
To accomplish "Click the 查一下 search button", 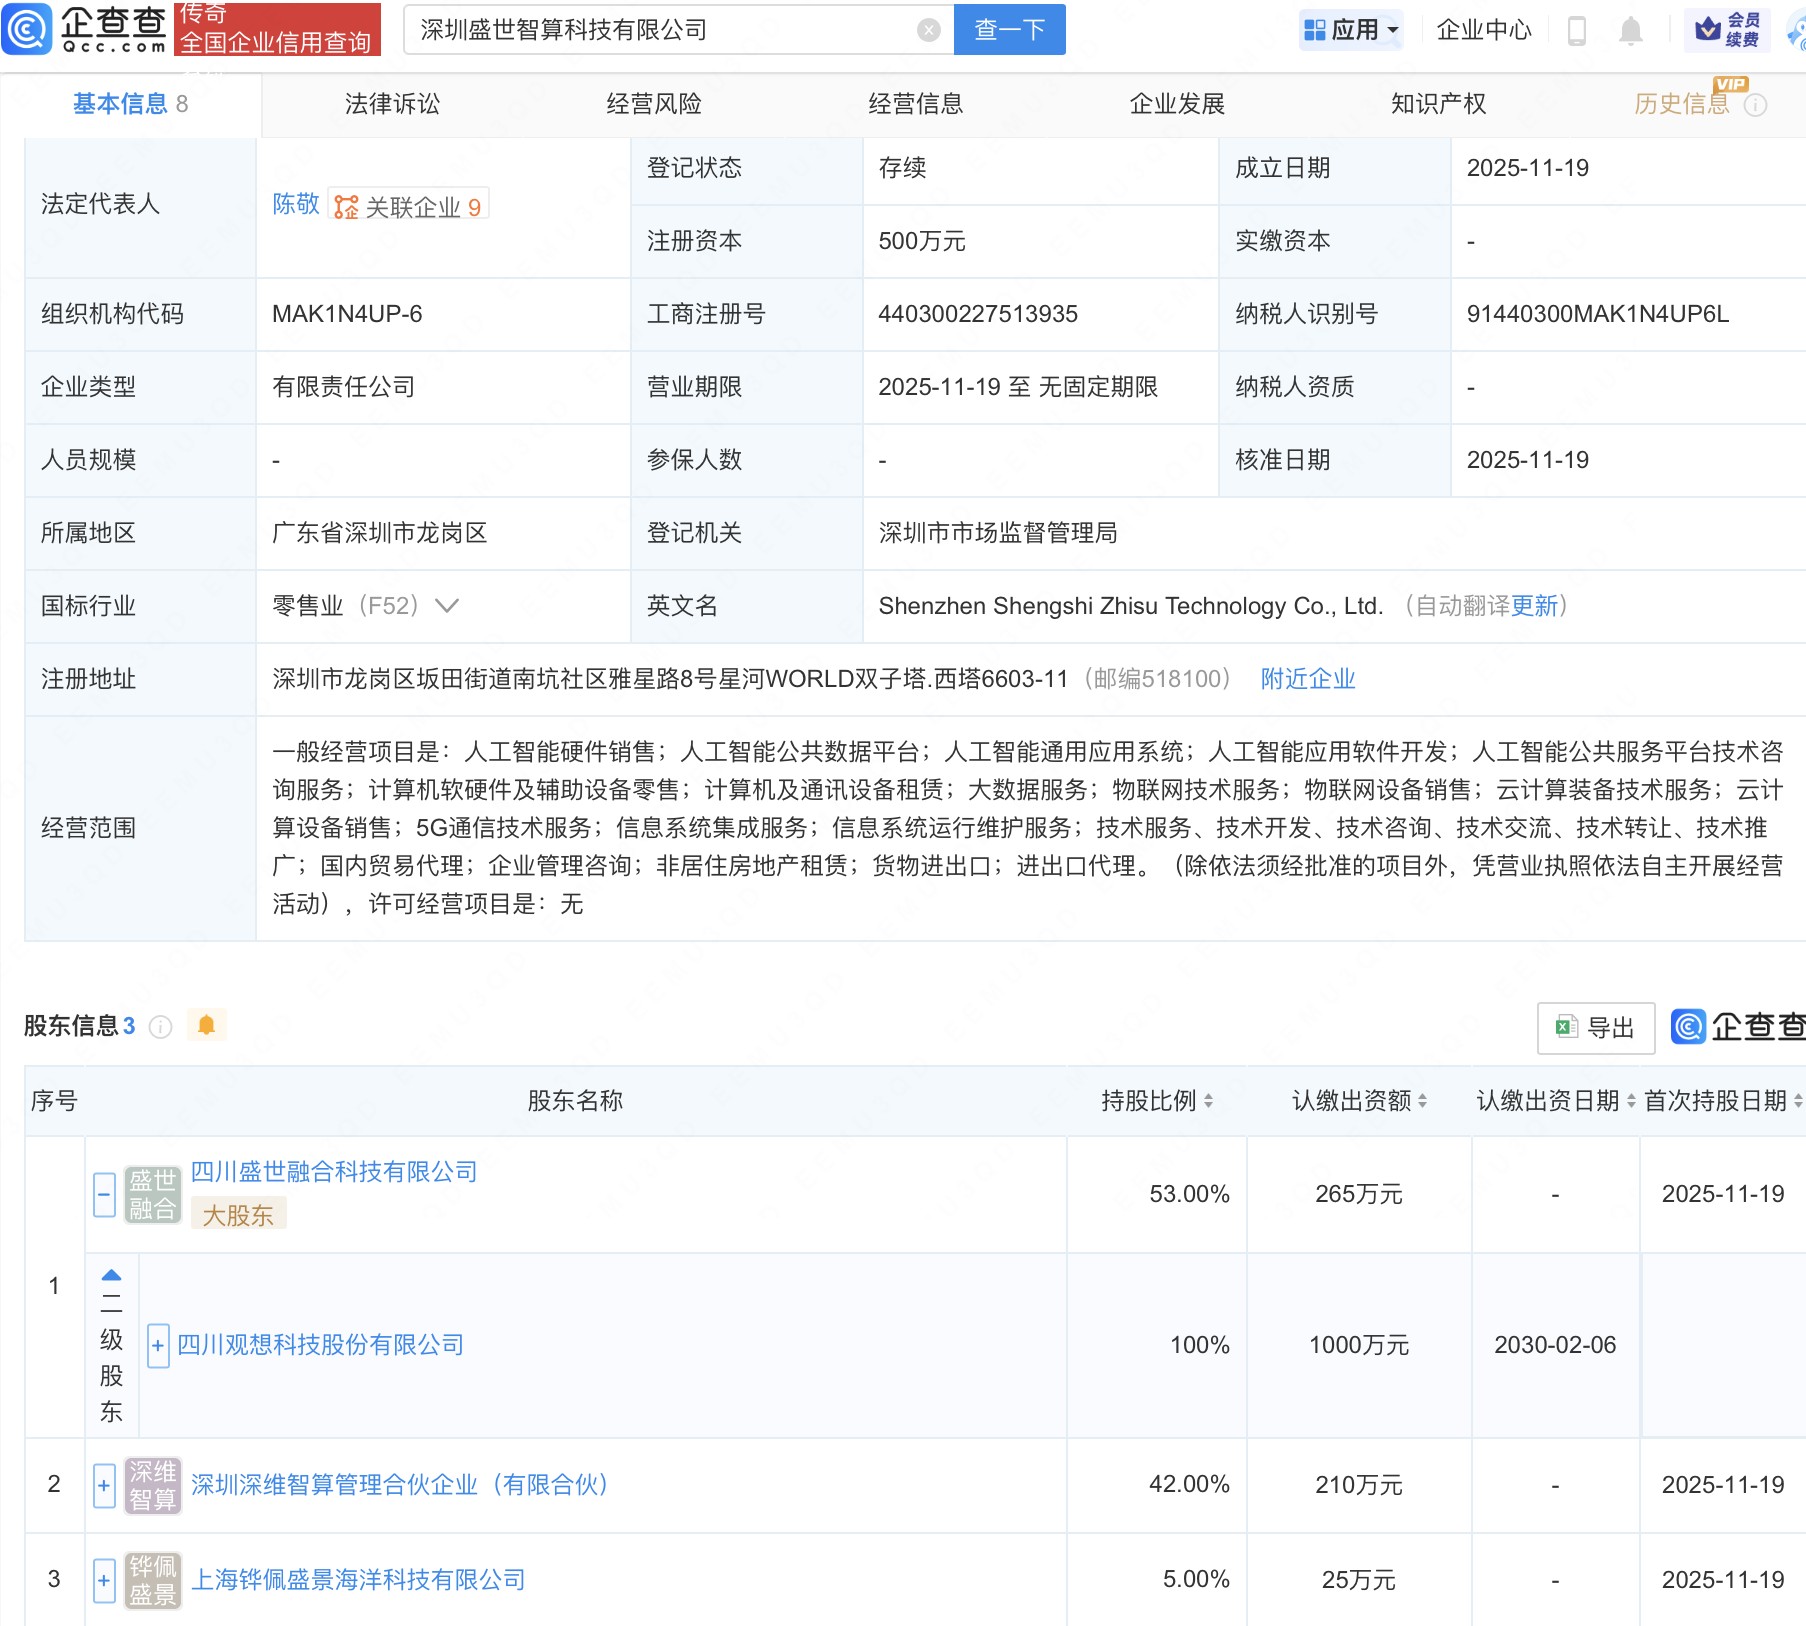I will click(x=1009, y=30).
